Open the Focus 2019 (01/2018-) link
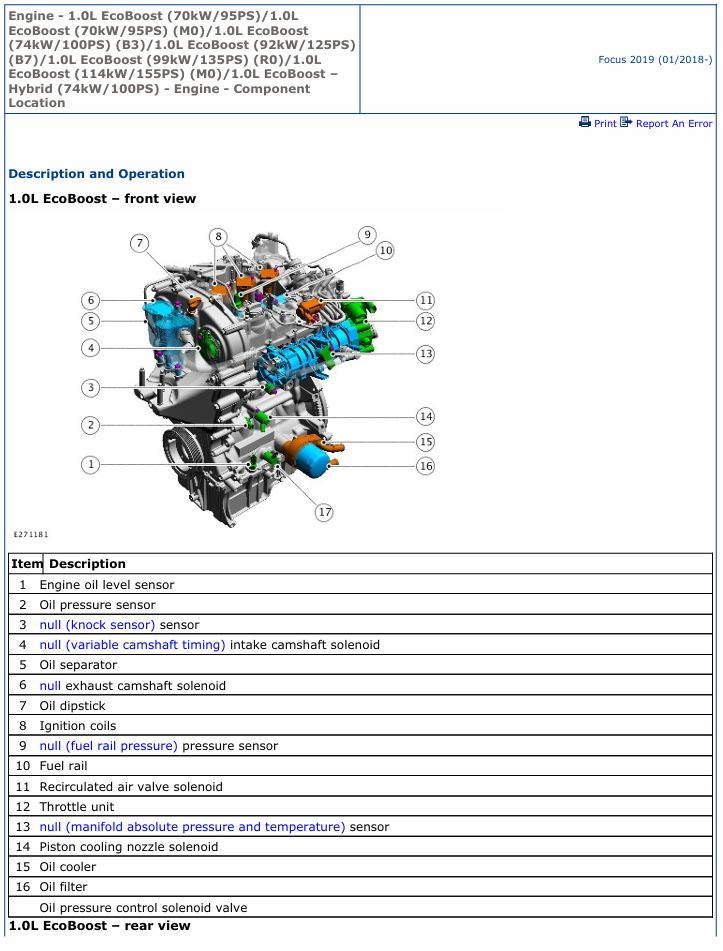Image resolution: width=723 pixels, height=951 pixels. (655, 59)
